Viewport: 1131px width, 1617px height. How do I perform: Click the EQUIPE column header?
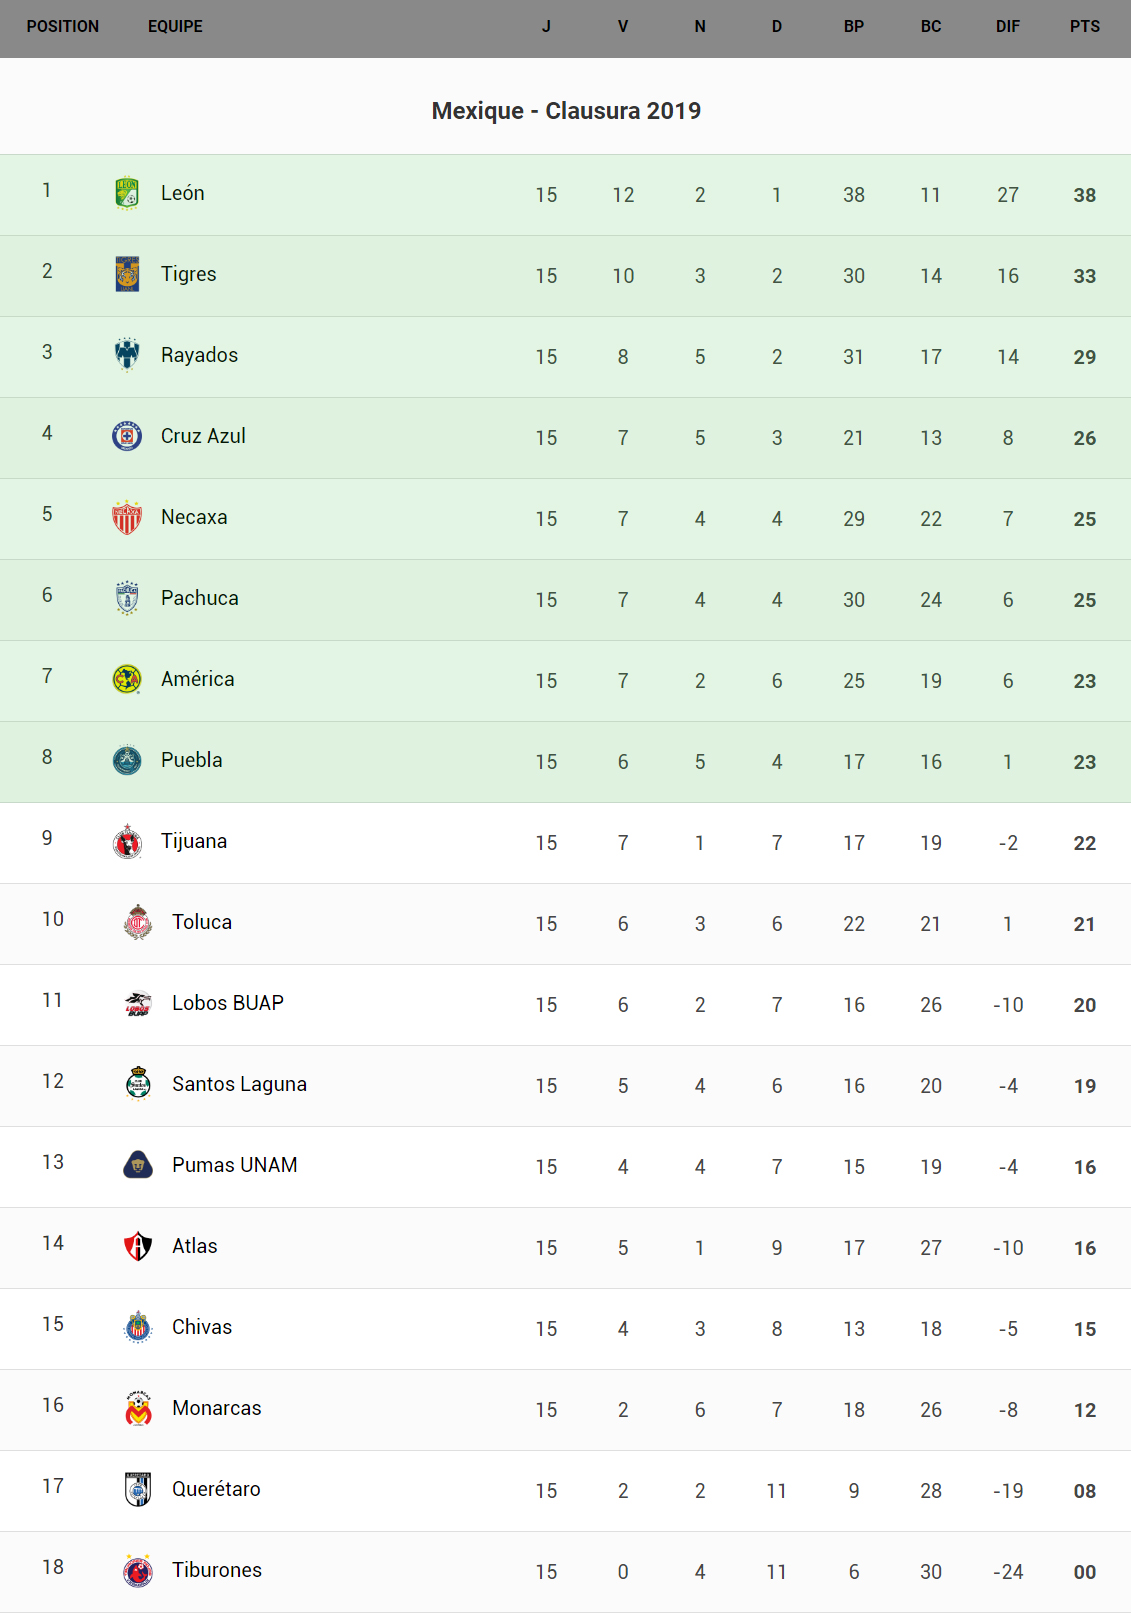point(175,27)
